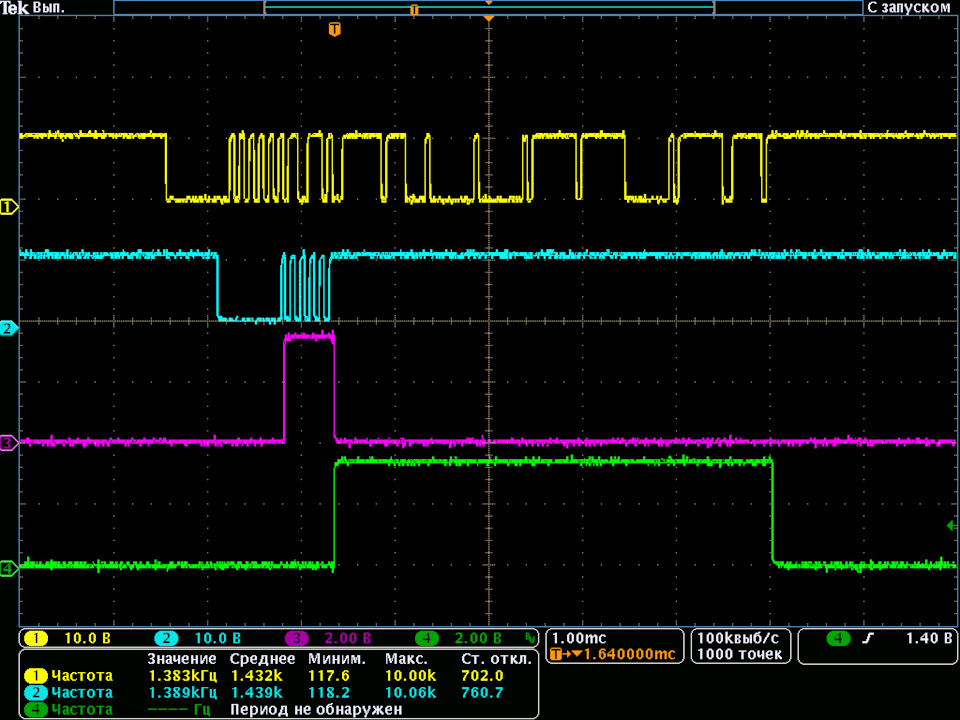Click channel 4 scale 2.00 В
The image size is (960, 720).
pyautogui.click(x=478, y=639)
